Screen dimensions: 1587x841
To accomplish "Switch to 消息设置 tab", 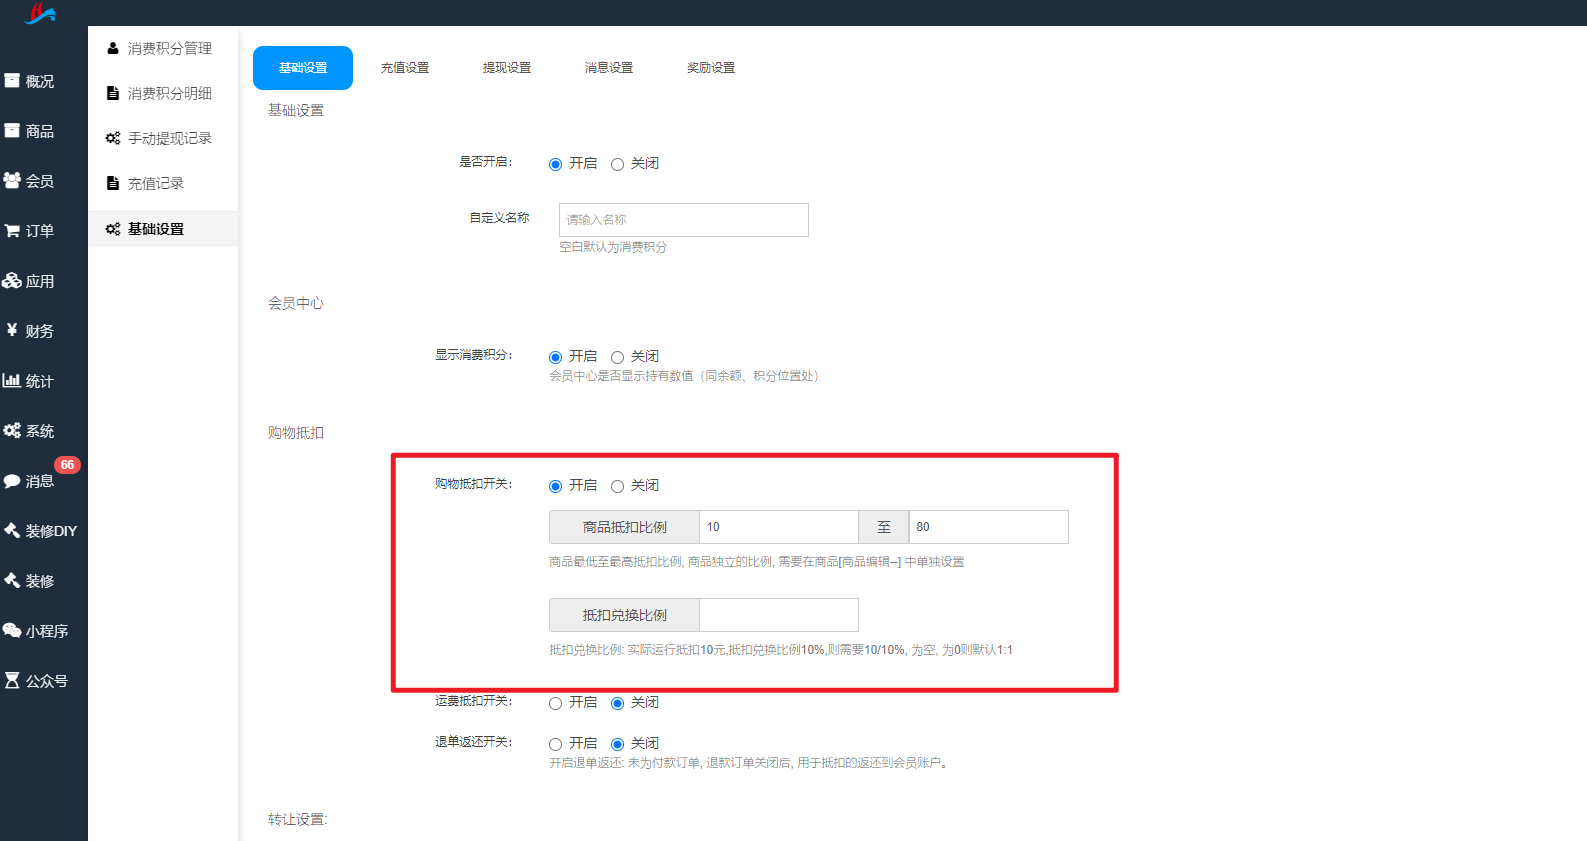I will [609, 68].
